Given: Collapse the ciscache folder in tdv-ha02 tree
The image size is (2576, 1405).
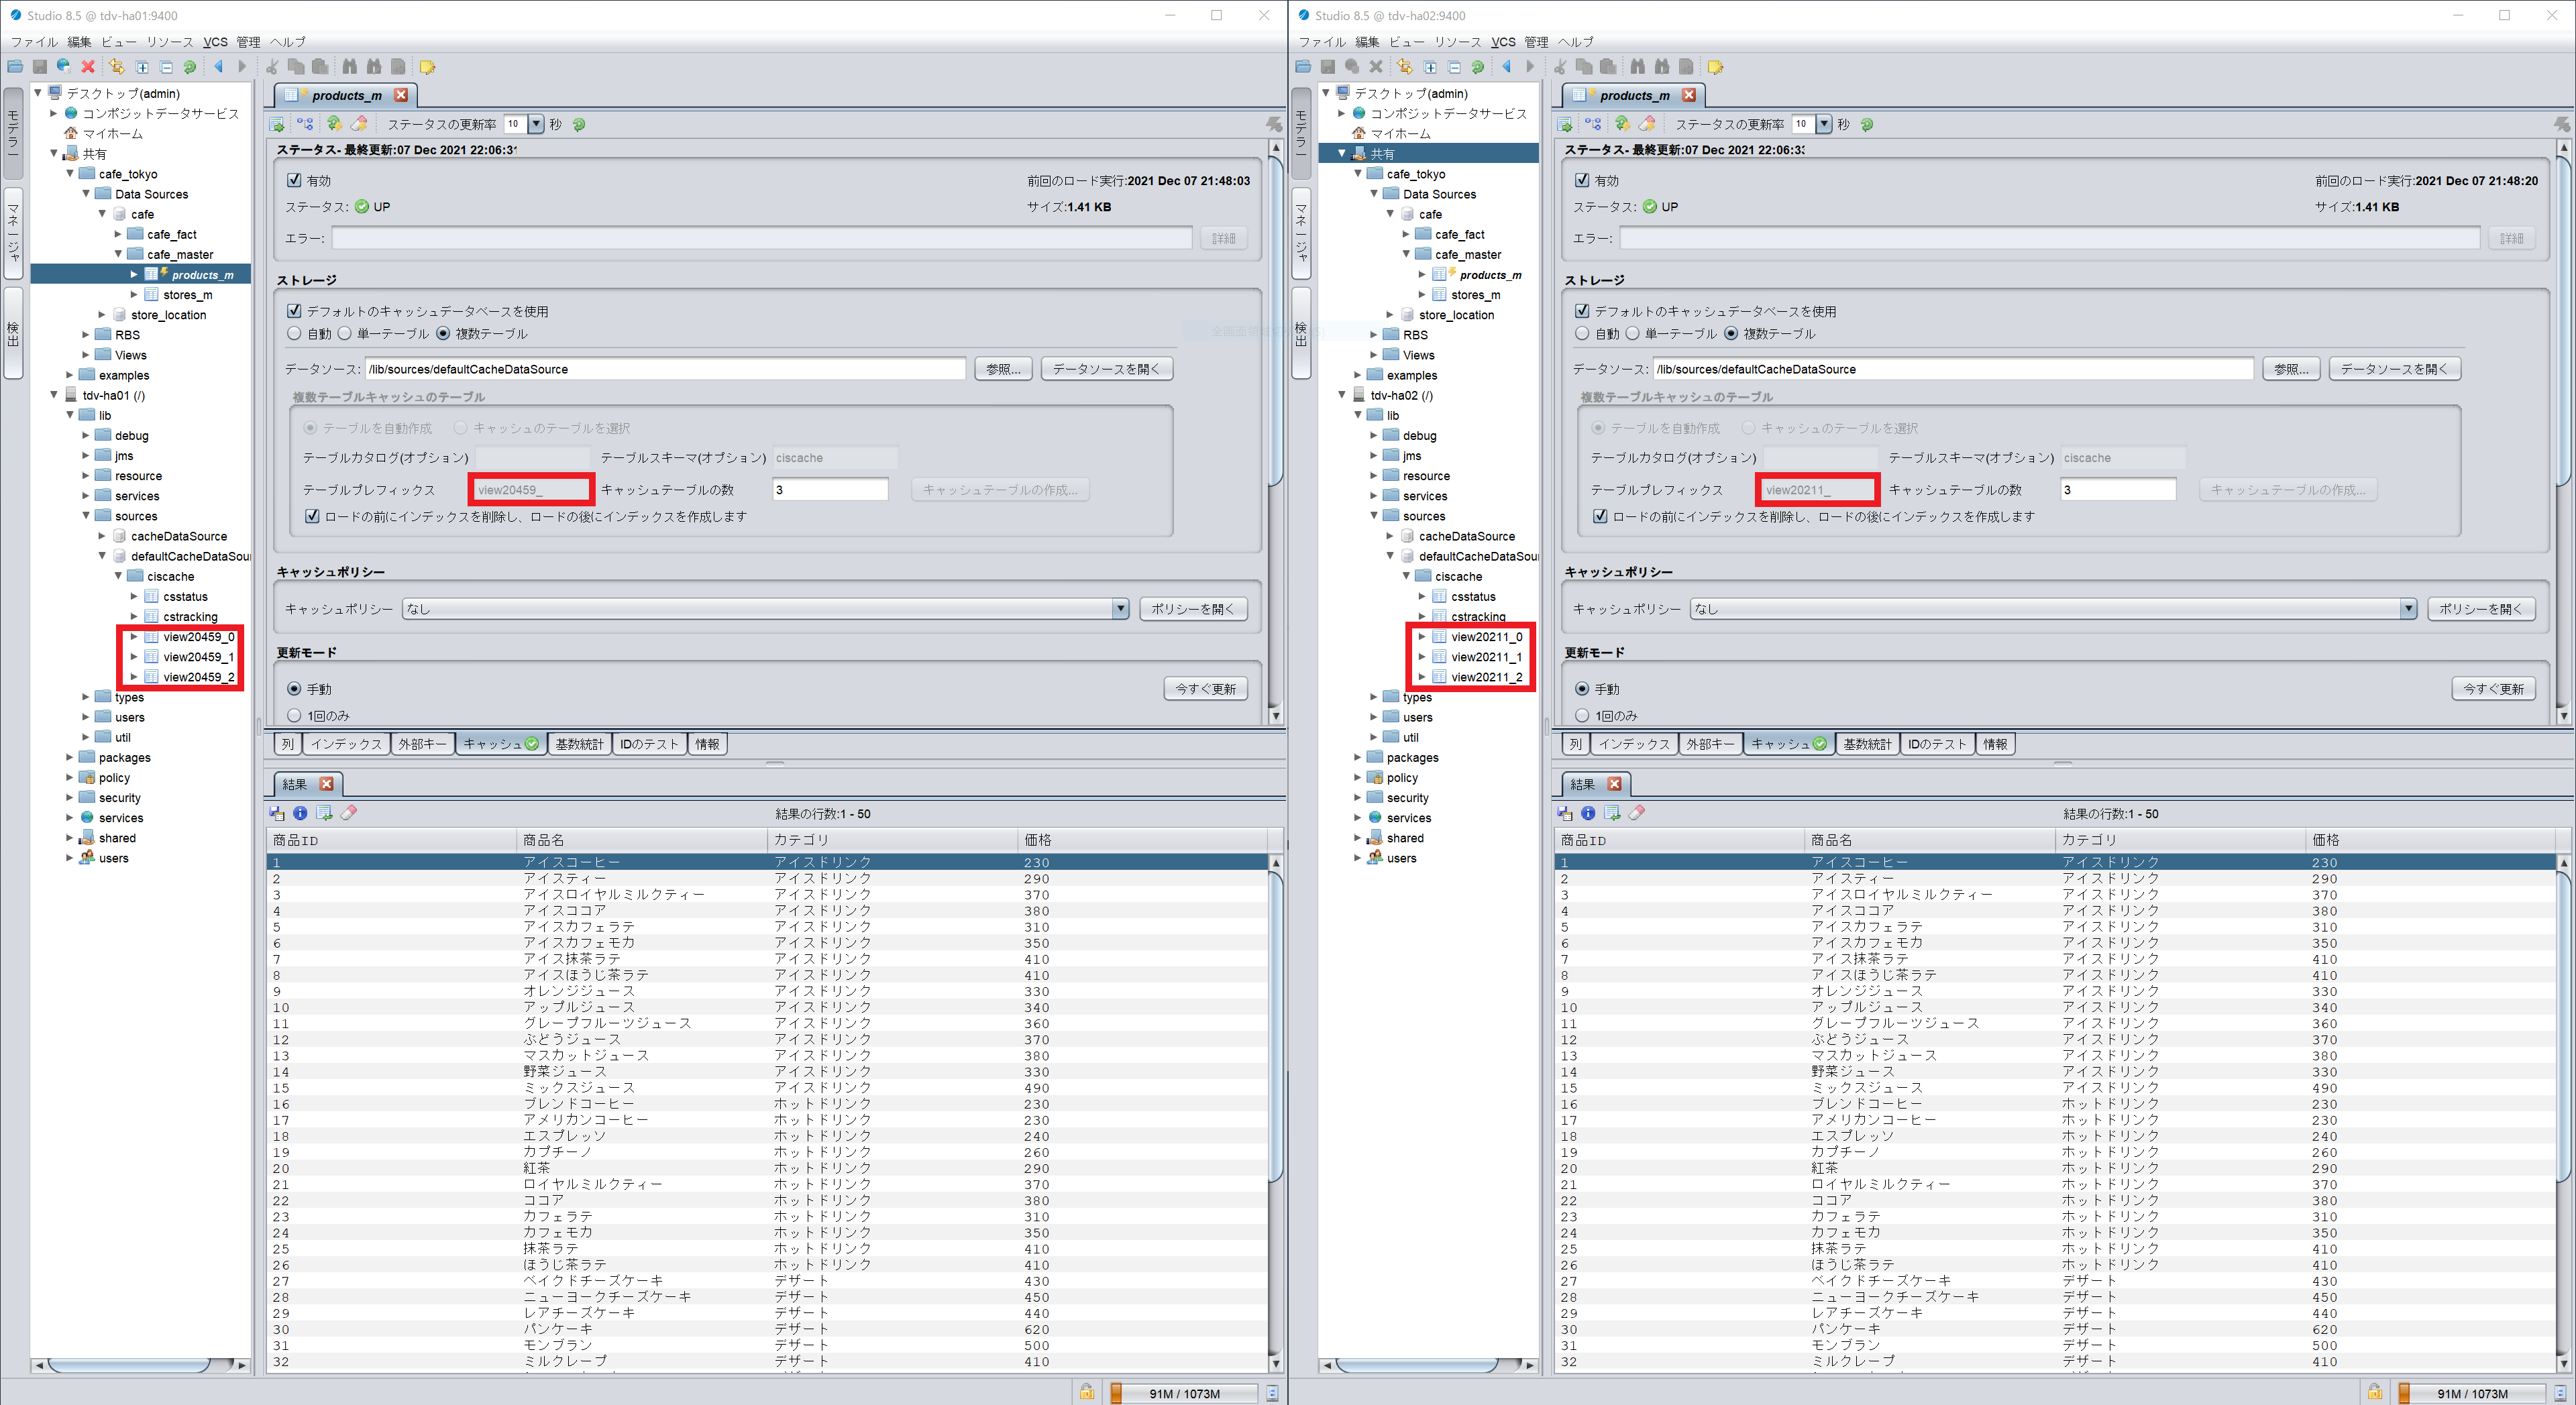Looking at the screenshot, I should point(1406,576).
